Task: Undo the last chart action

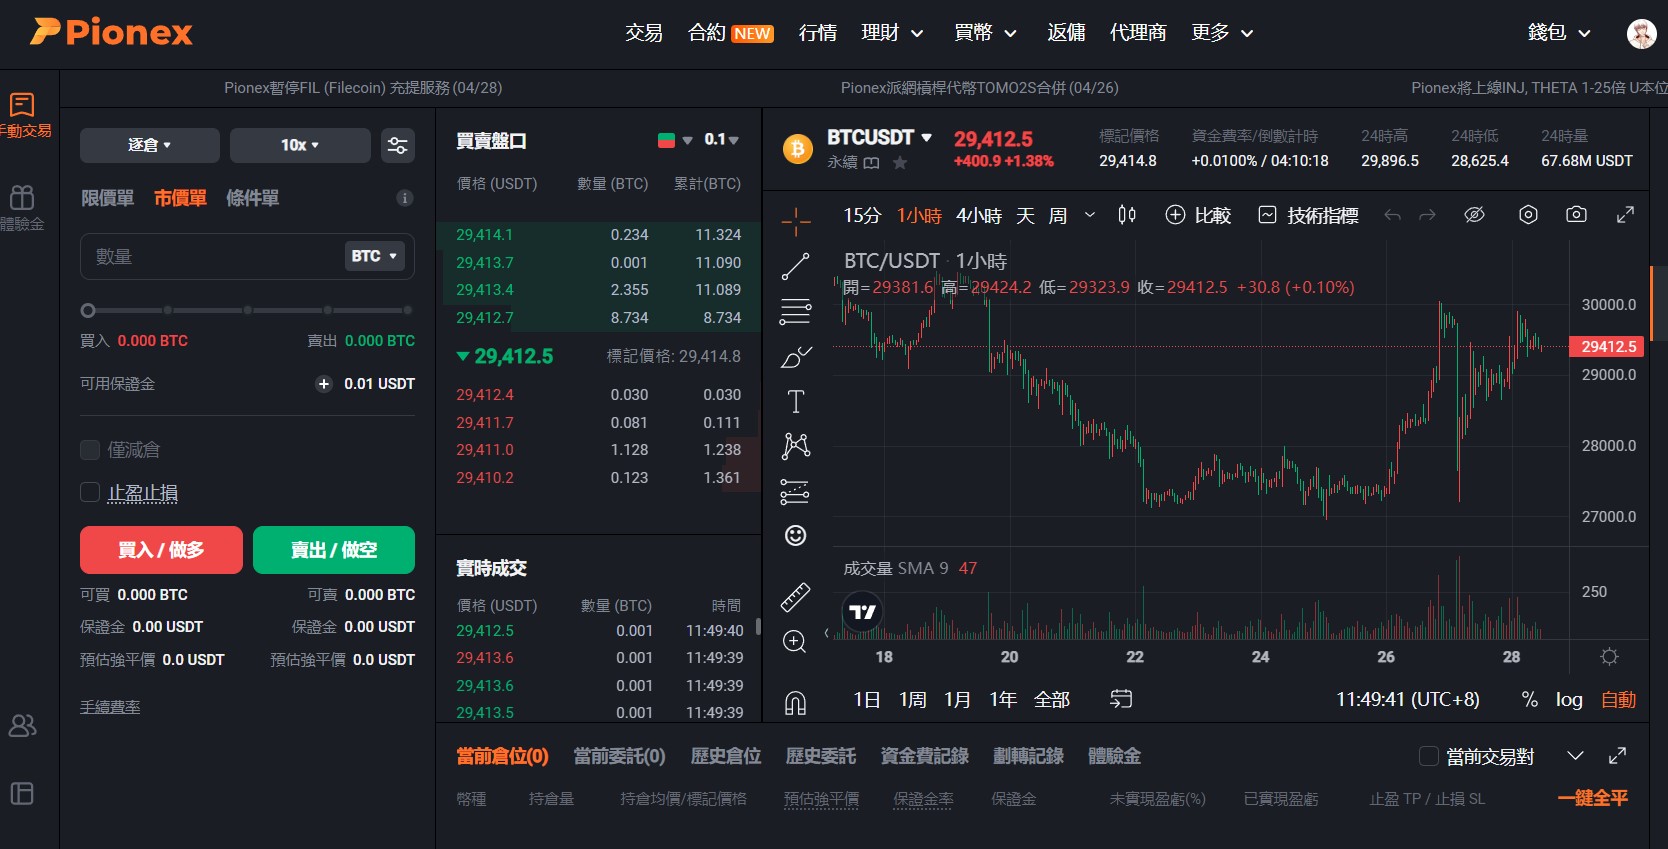Action: tap(1392, 215)
